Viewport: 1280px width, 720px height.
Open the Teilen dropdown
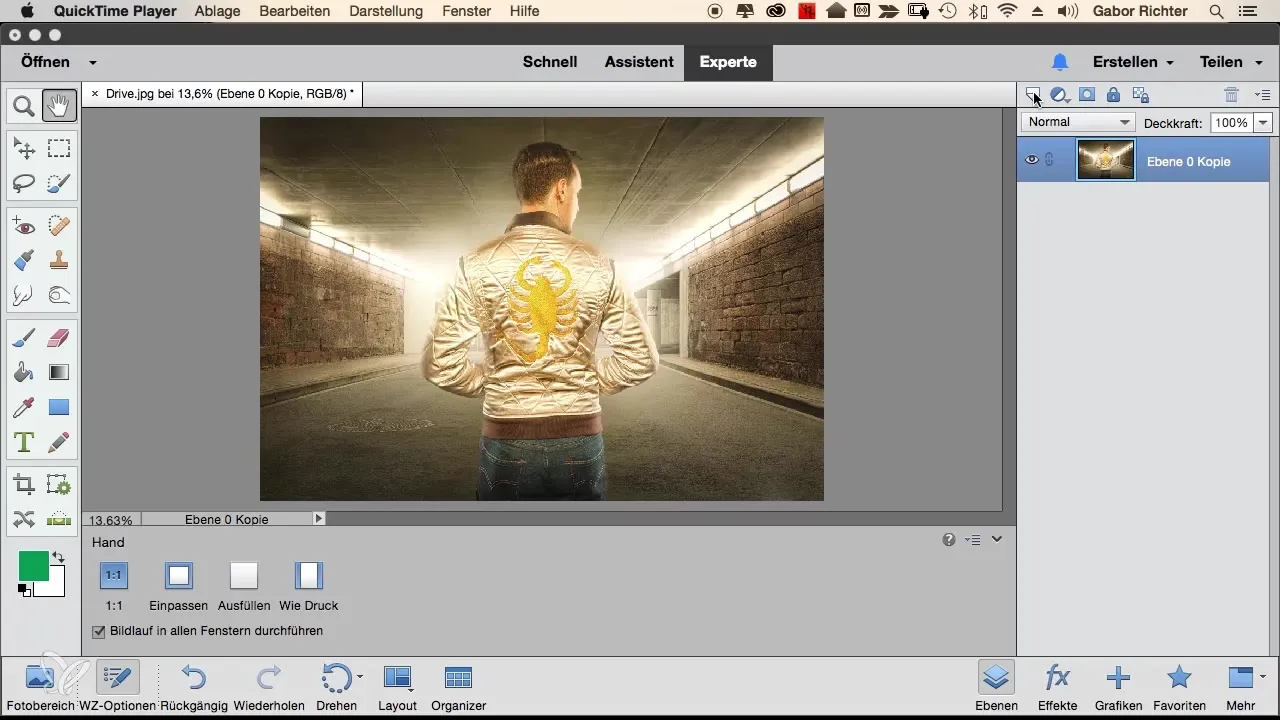click(x=1229, y=62)
